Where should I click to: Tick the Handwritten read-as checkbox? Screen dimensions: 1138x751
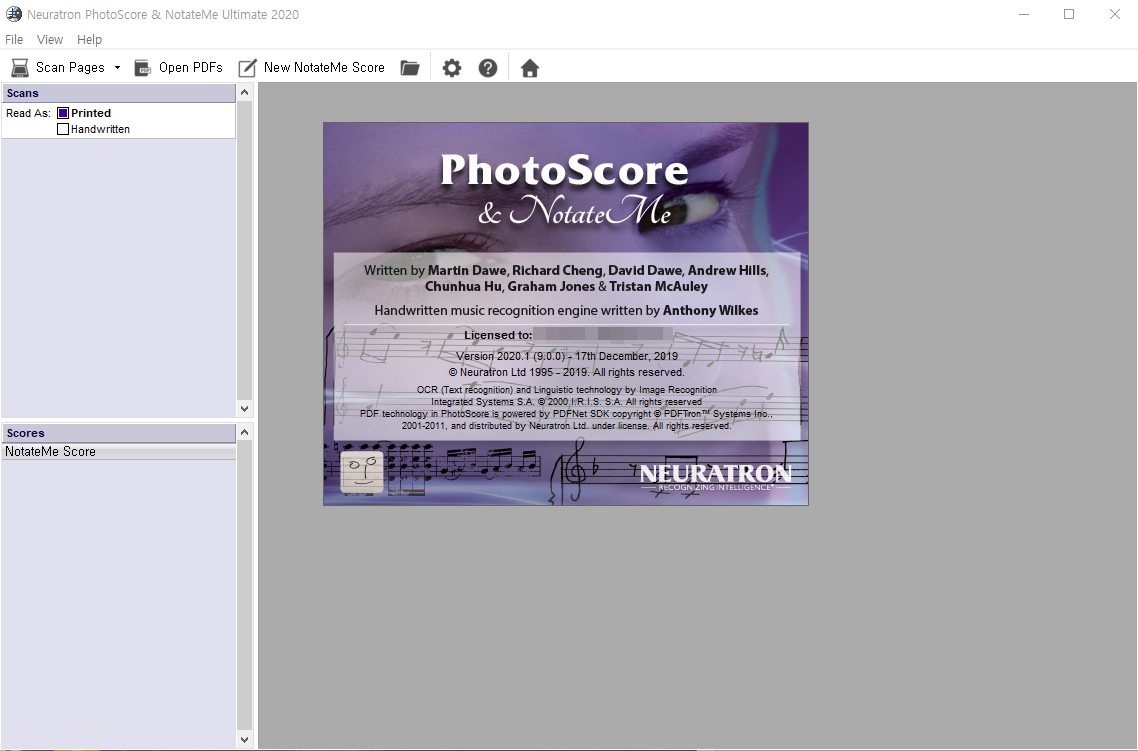click(x=63, y=129)
